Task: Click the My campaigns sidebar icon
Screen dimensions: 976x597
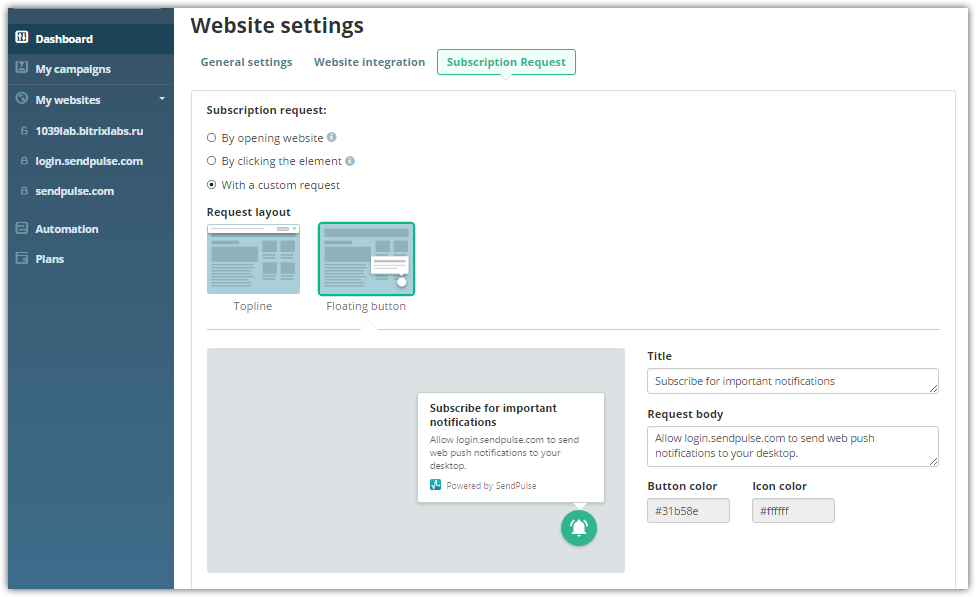Action: tap(22, 67)
